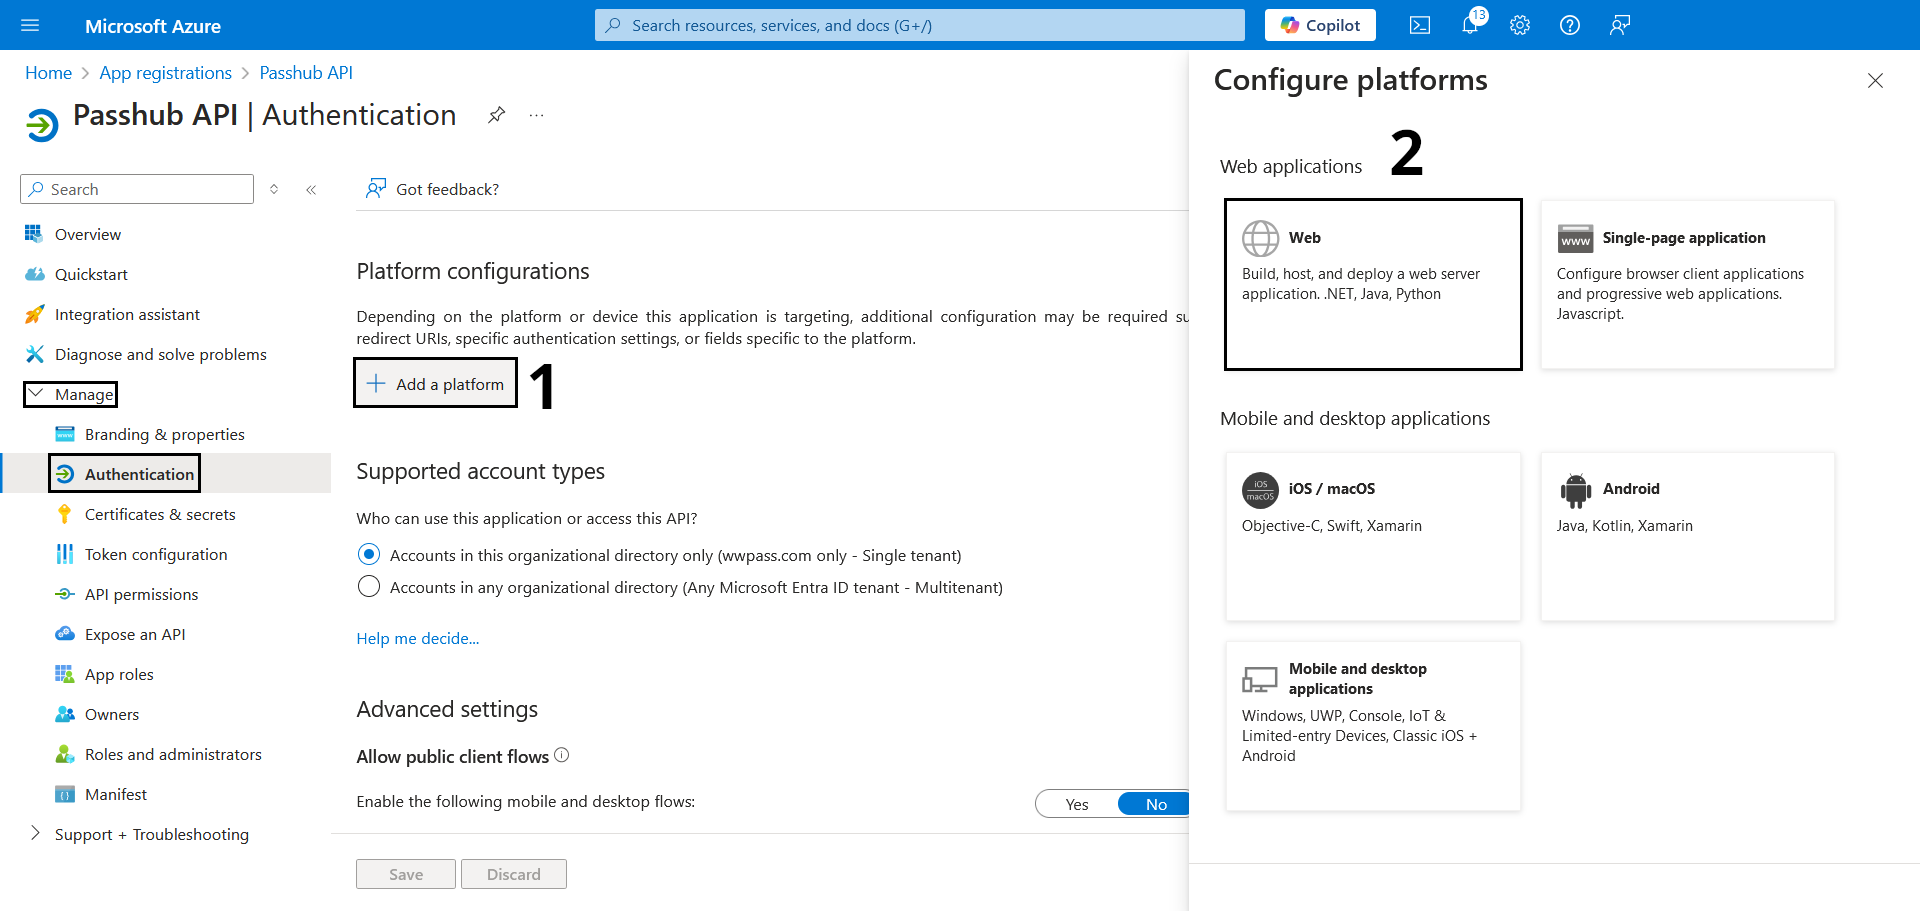Open API permissions page
This screenshot has width=1920, height=911.
141,594
